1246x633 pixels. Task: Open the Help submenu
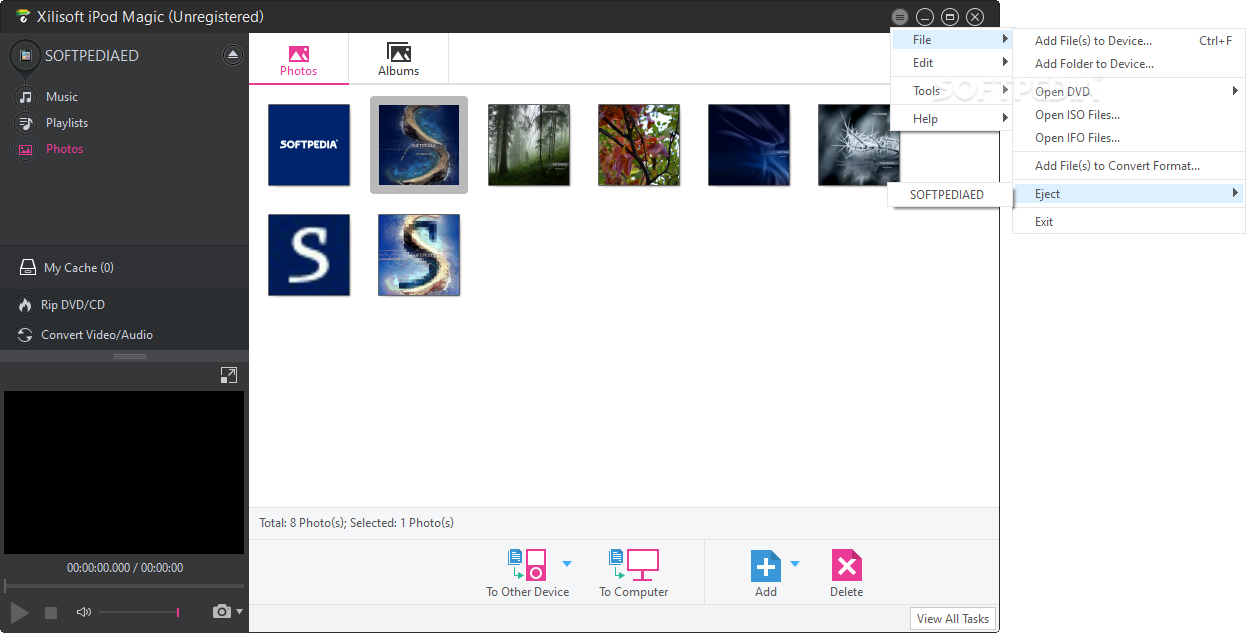(951, 119)
